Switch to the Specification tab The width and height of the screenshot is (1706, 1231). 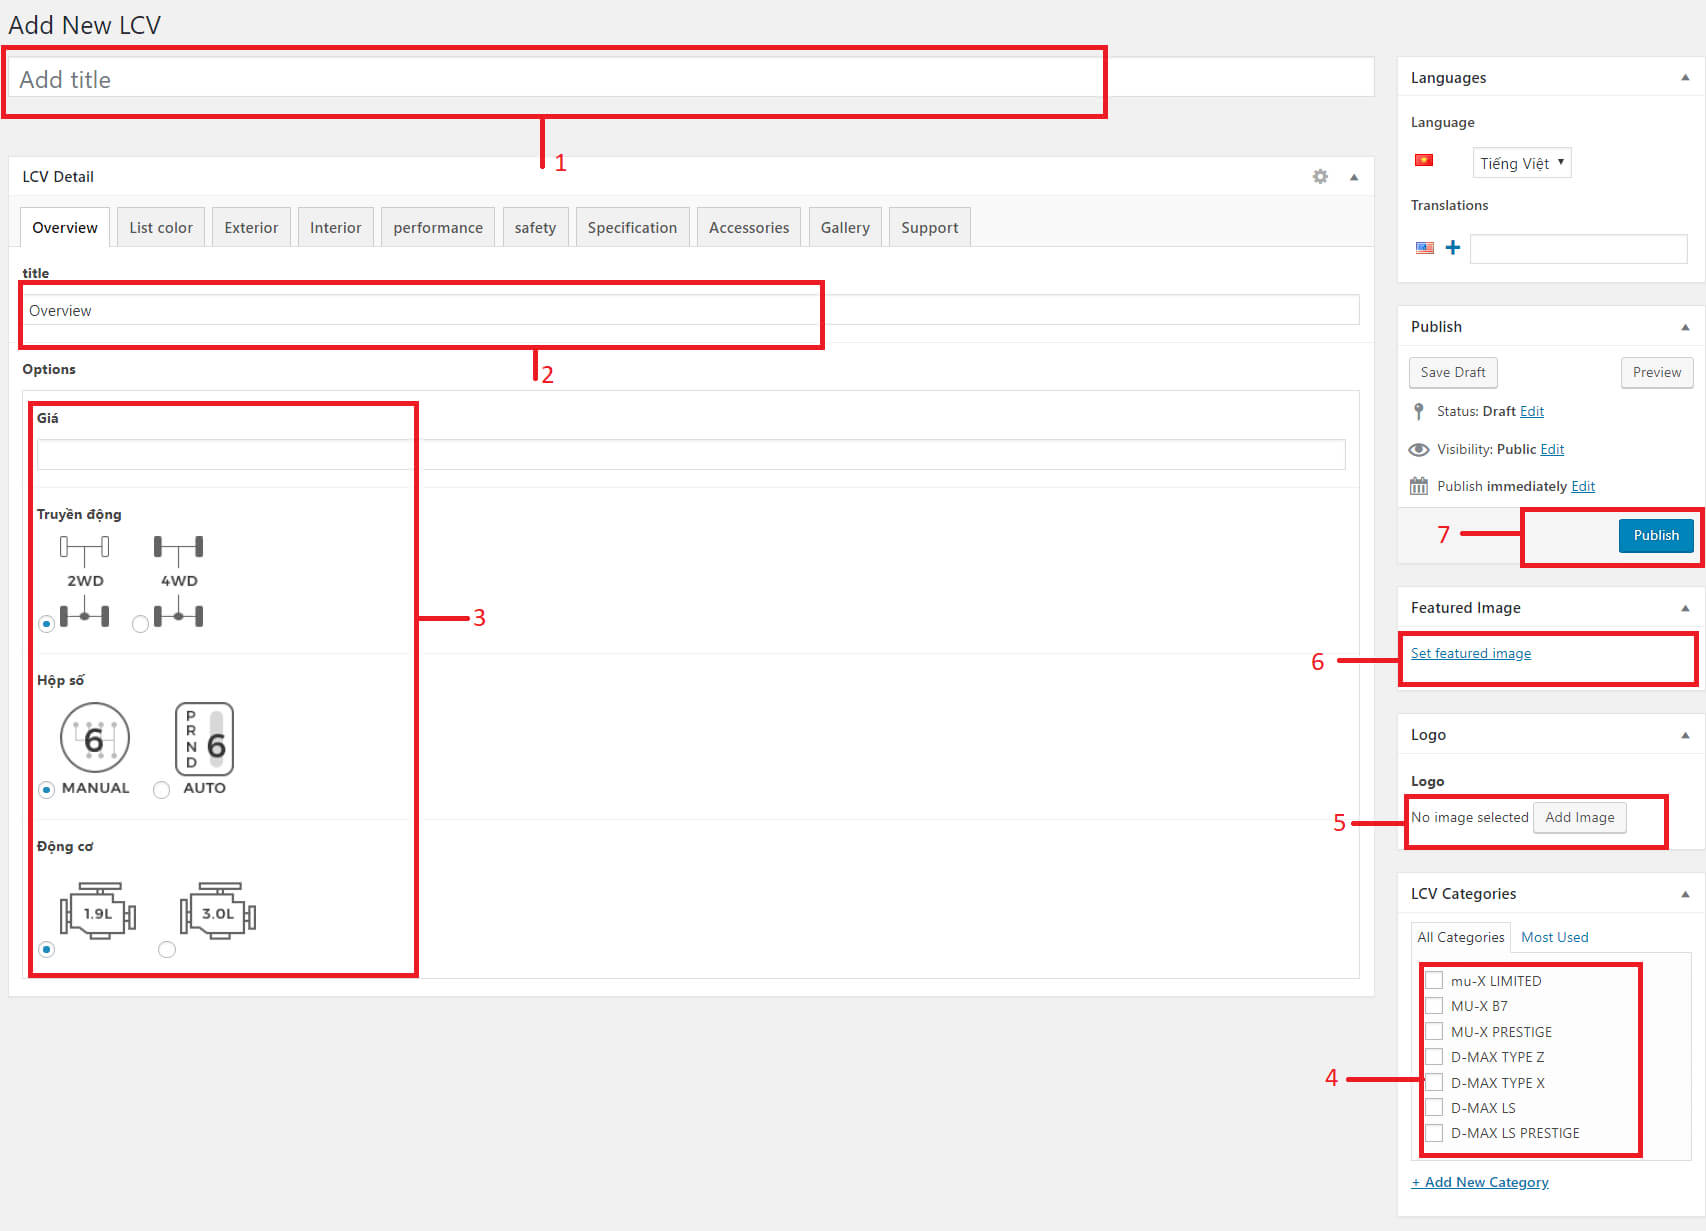tap(632, 228)
